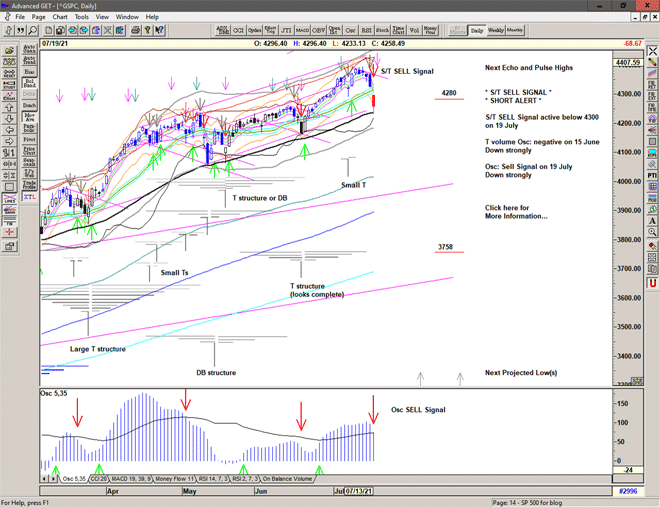This screenshot has width=660, height=507.
Task: Click the Auto Gann tool icon
Action: [29, 49]
